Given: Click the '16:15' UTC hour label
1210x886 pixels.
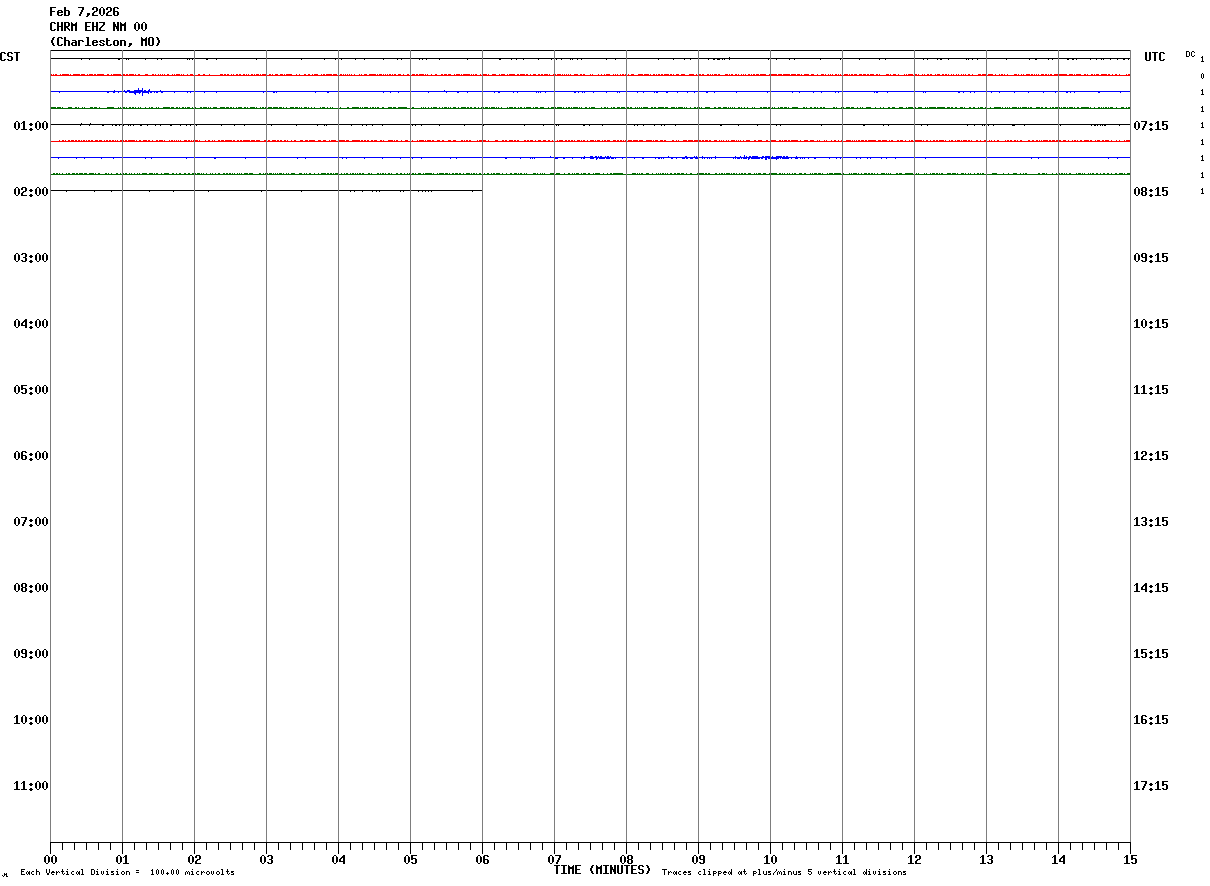Looking at the screenshot, I should pos(1151,719).
